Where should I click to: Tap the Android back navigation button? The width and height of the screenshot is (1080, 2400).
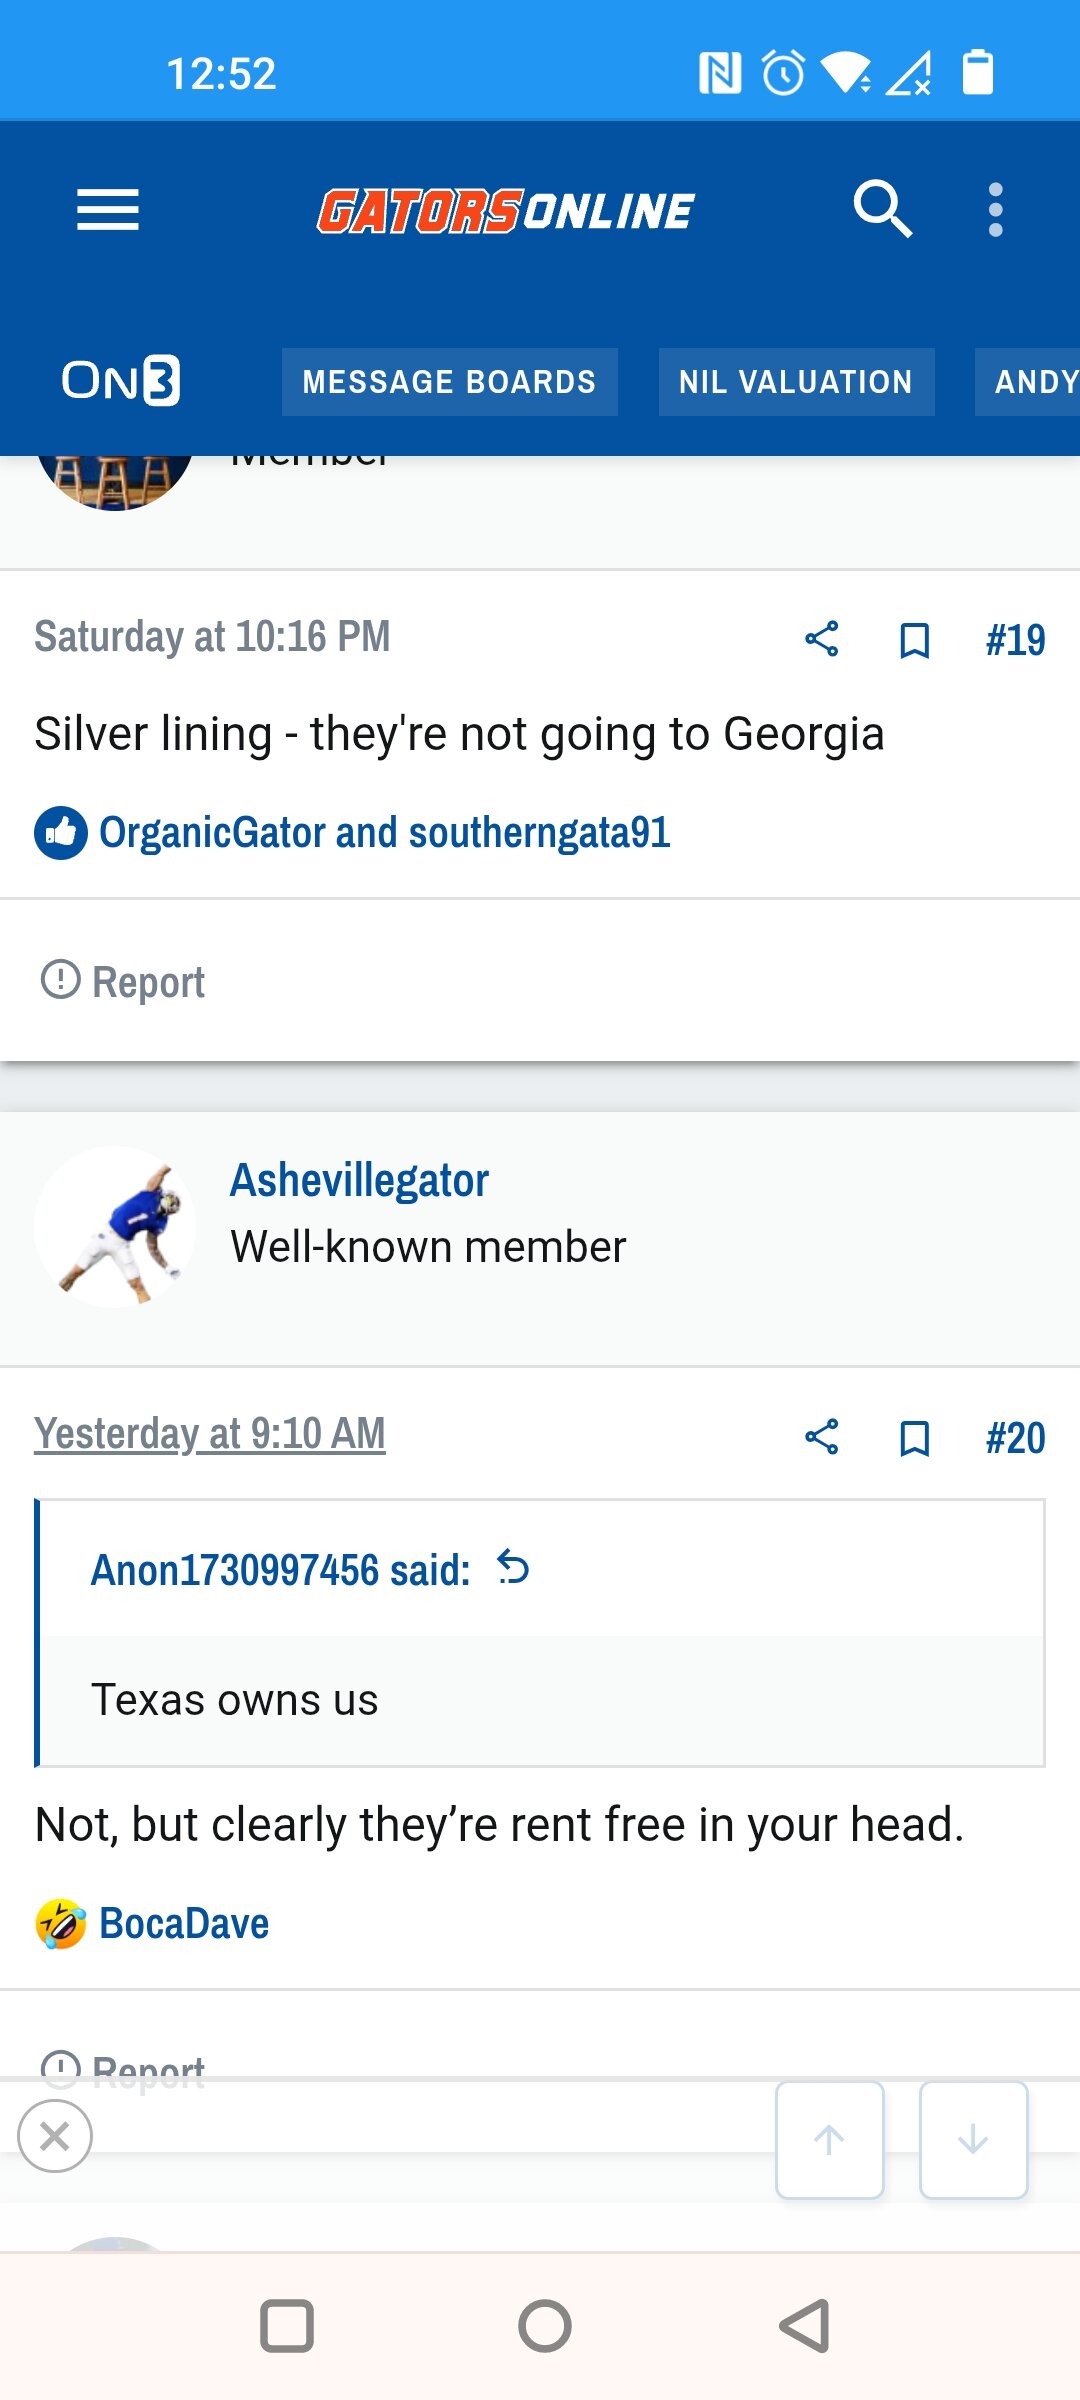click(x=805, y=2325)
